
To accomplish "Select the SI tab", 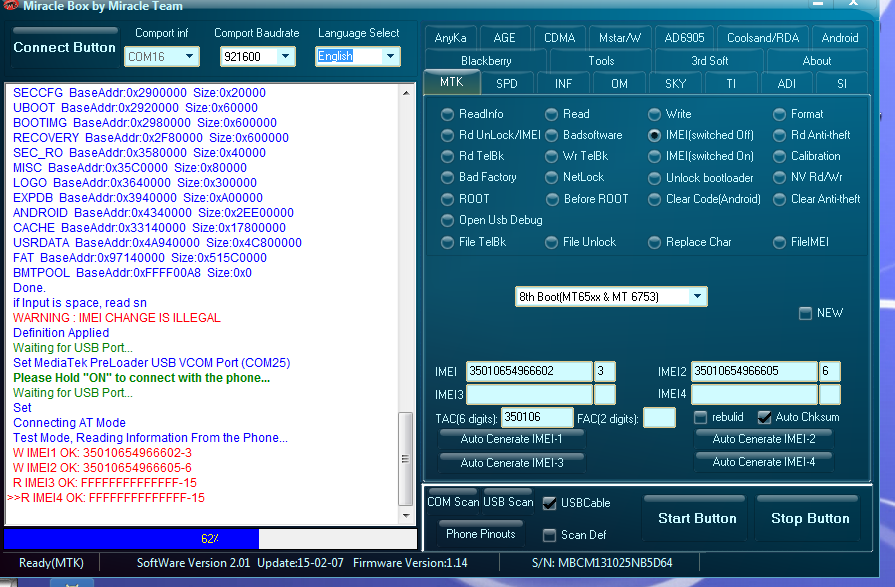I will click(842, 83).
